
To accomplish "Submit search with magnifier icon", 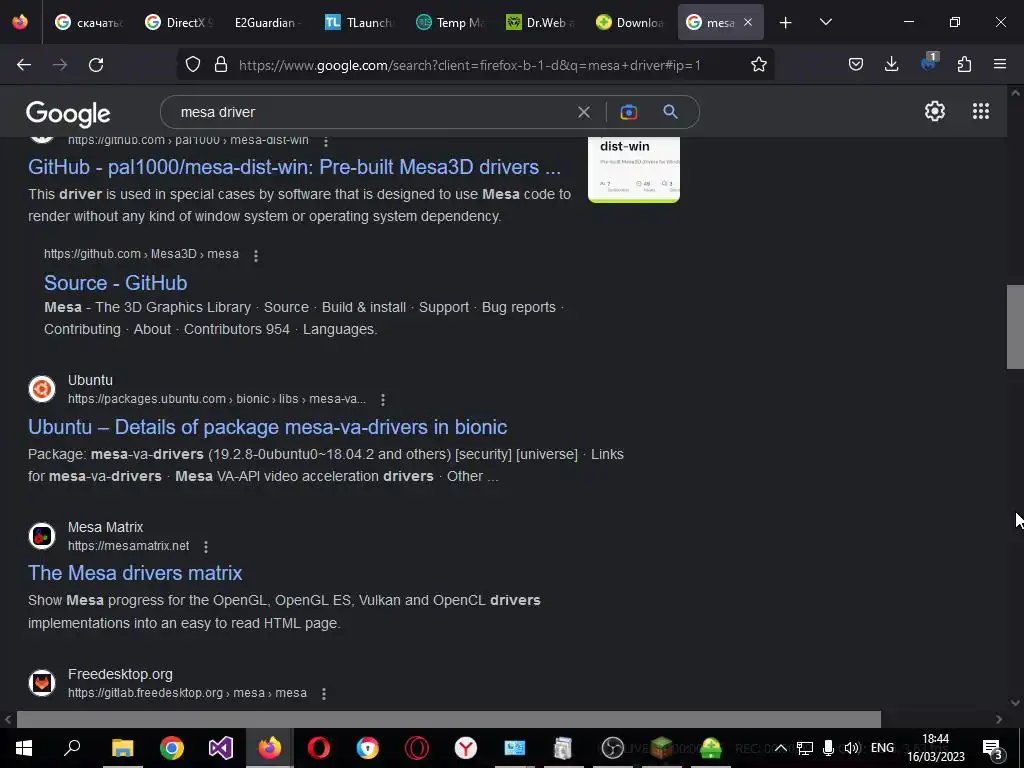I will click(x=670, y=112).
